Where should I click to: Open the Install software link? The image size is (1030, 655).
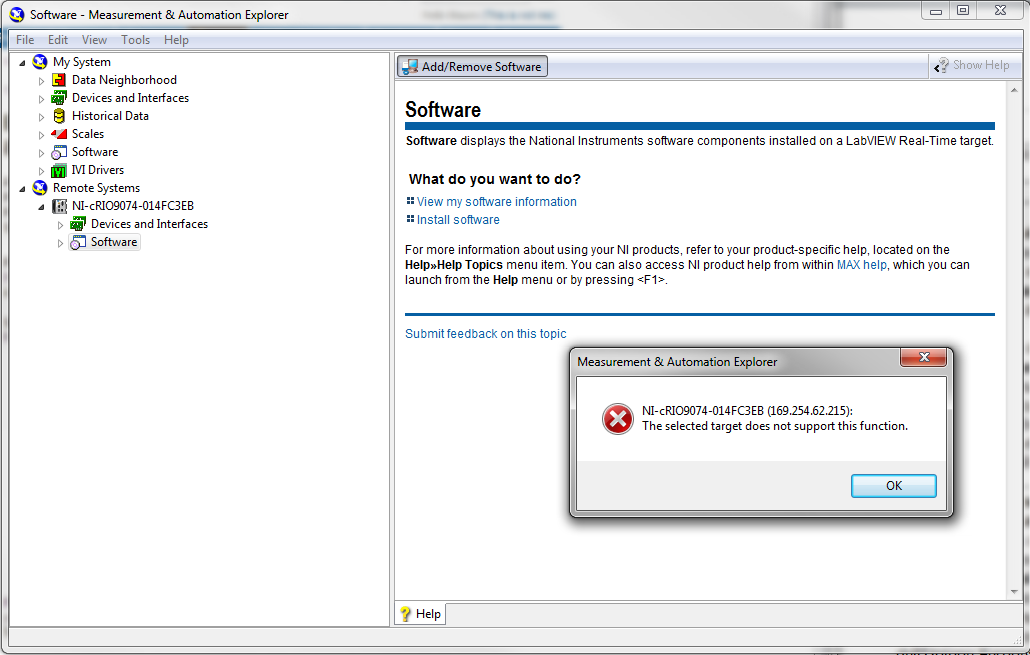click(x=458, y=219)
